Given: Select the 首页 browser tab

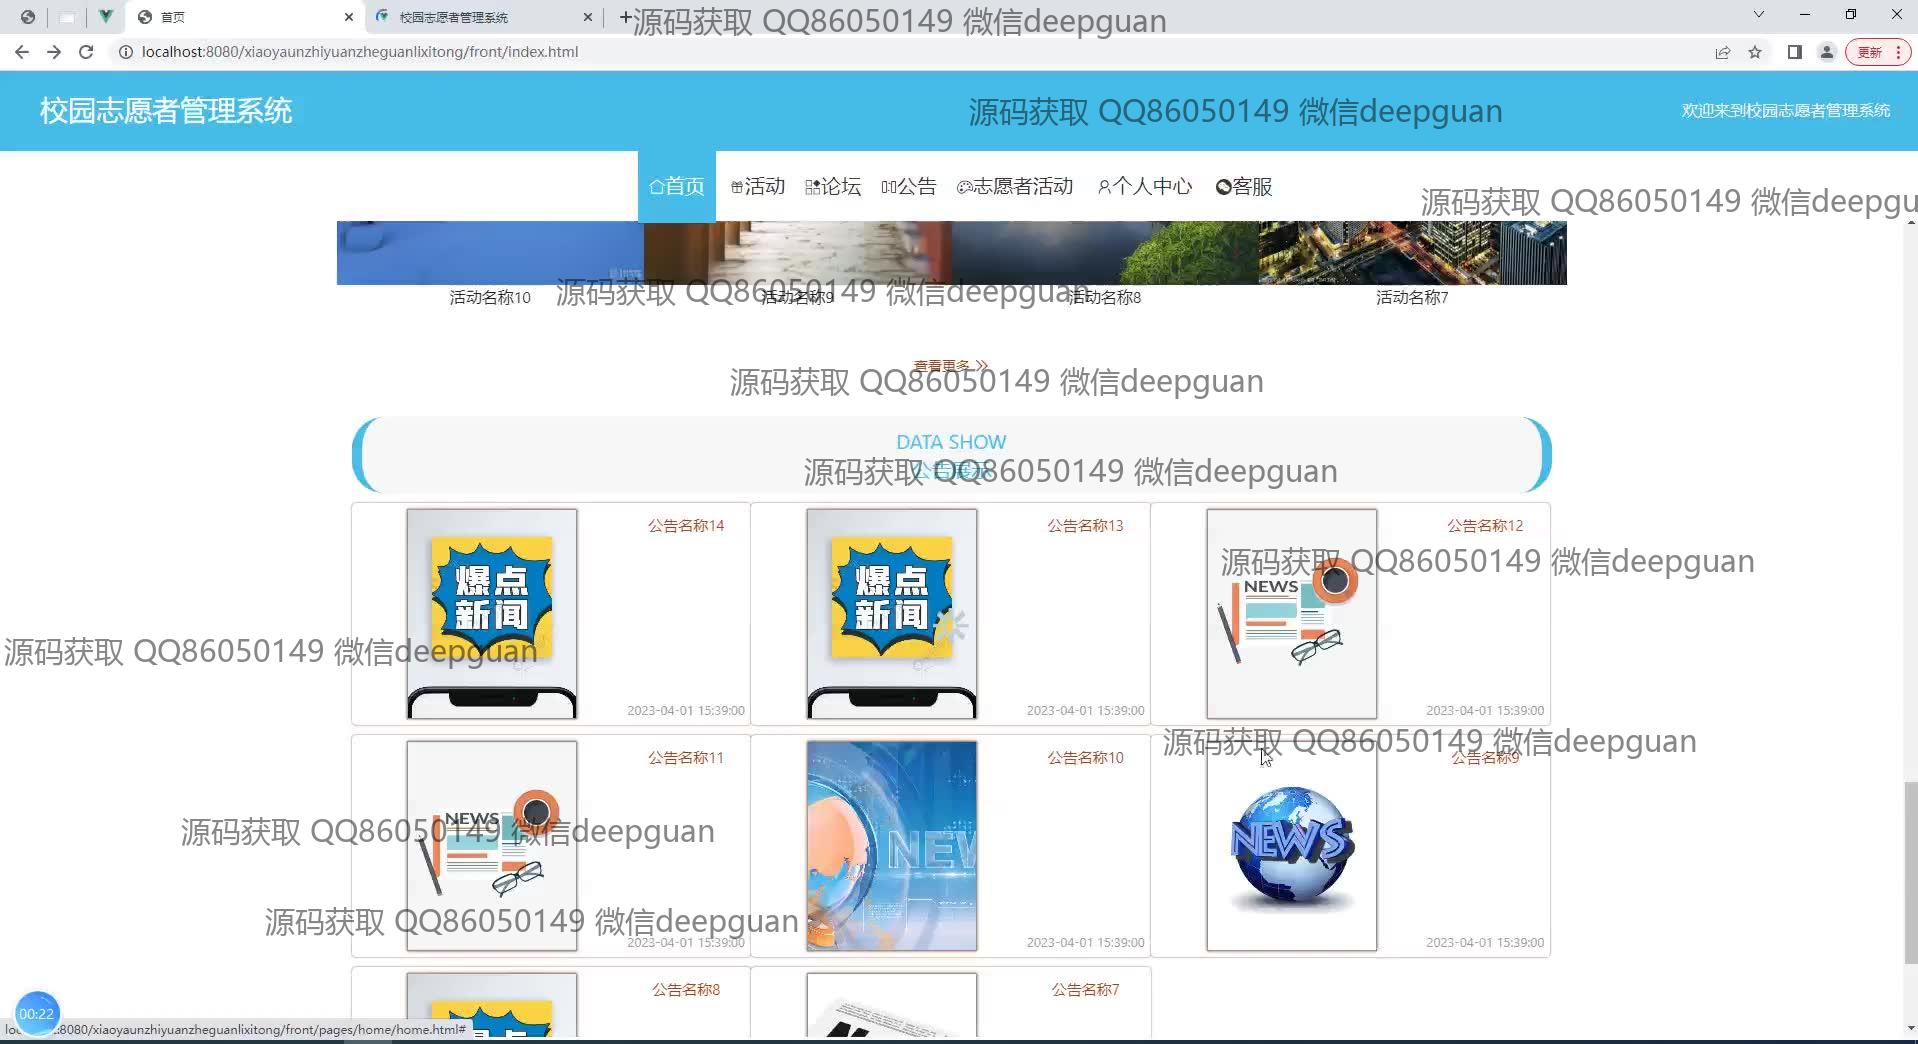Looking at the screenshot, I should coord(245,17).
